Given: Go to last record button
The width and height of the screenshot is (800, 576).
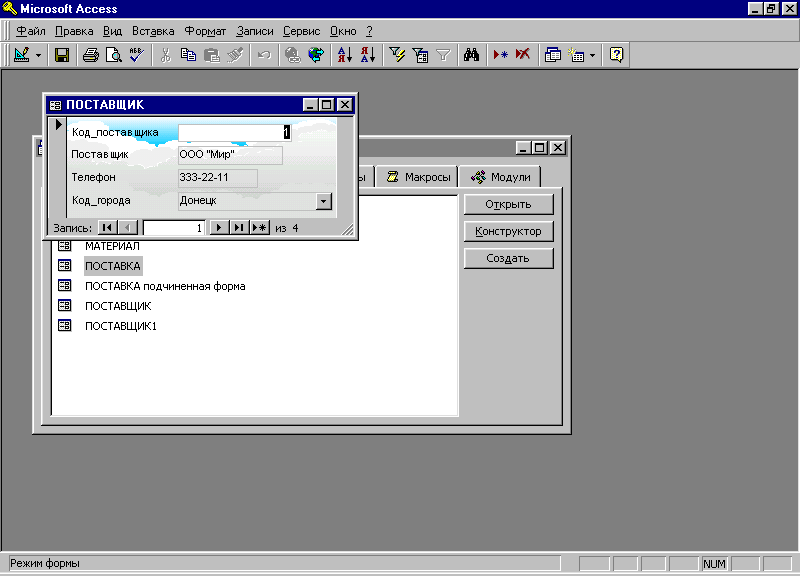Looking at the screenshot, I should coord(239,228).
